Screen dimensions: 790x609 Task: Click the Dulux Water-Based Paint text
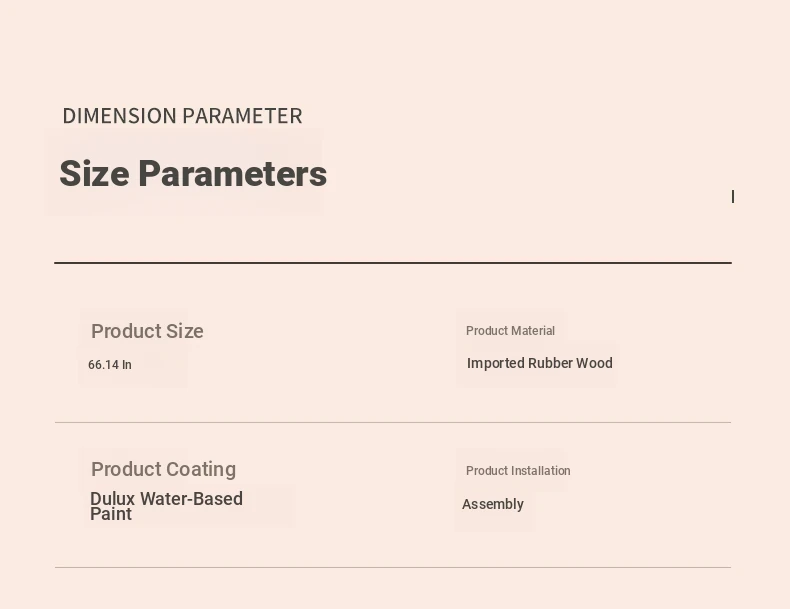(166, 506)
